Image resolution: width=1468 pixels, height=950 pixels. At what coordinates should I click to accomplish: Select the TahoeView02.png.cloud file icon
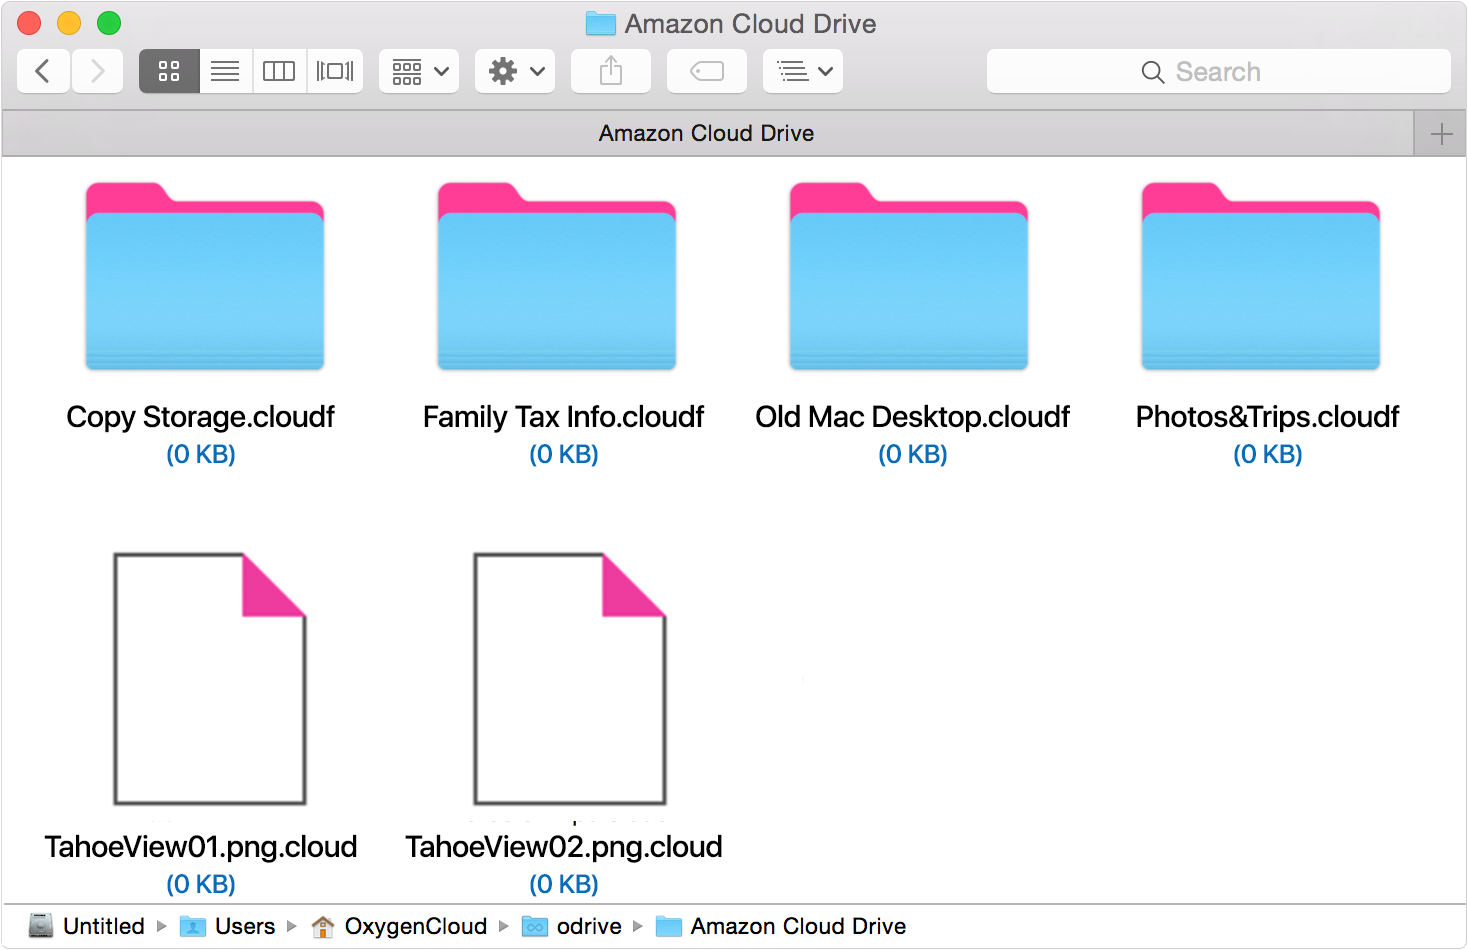(x=570, y=679)
